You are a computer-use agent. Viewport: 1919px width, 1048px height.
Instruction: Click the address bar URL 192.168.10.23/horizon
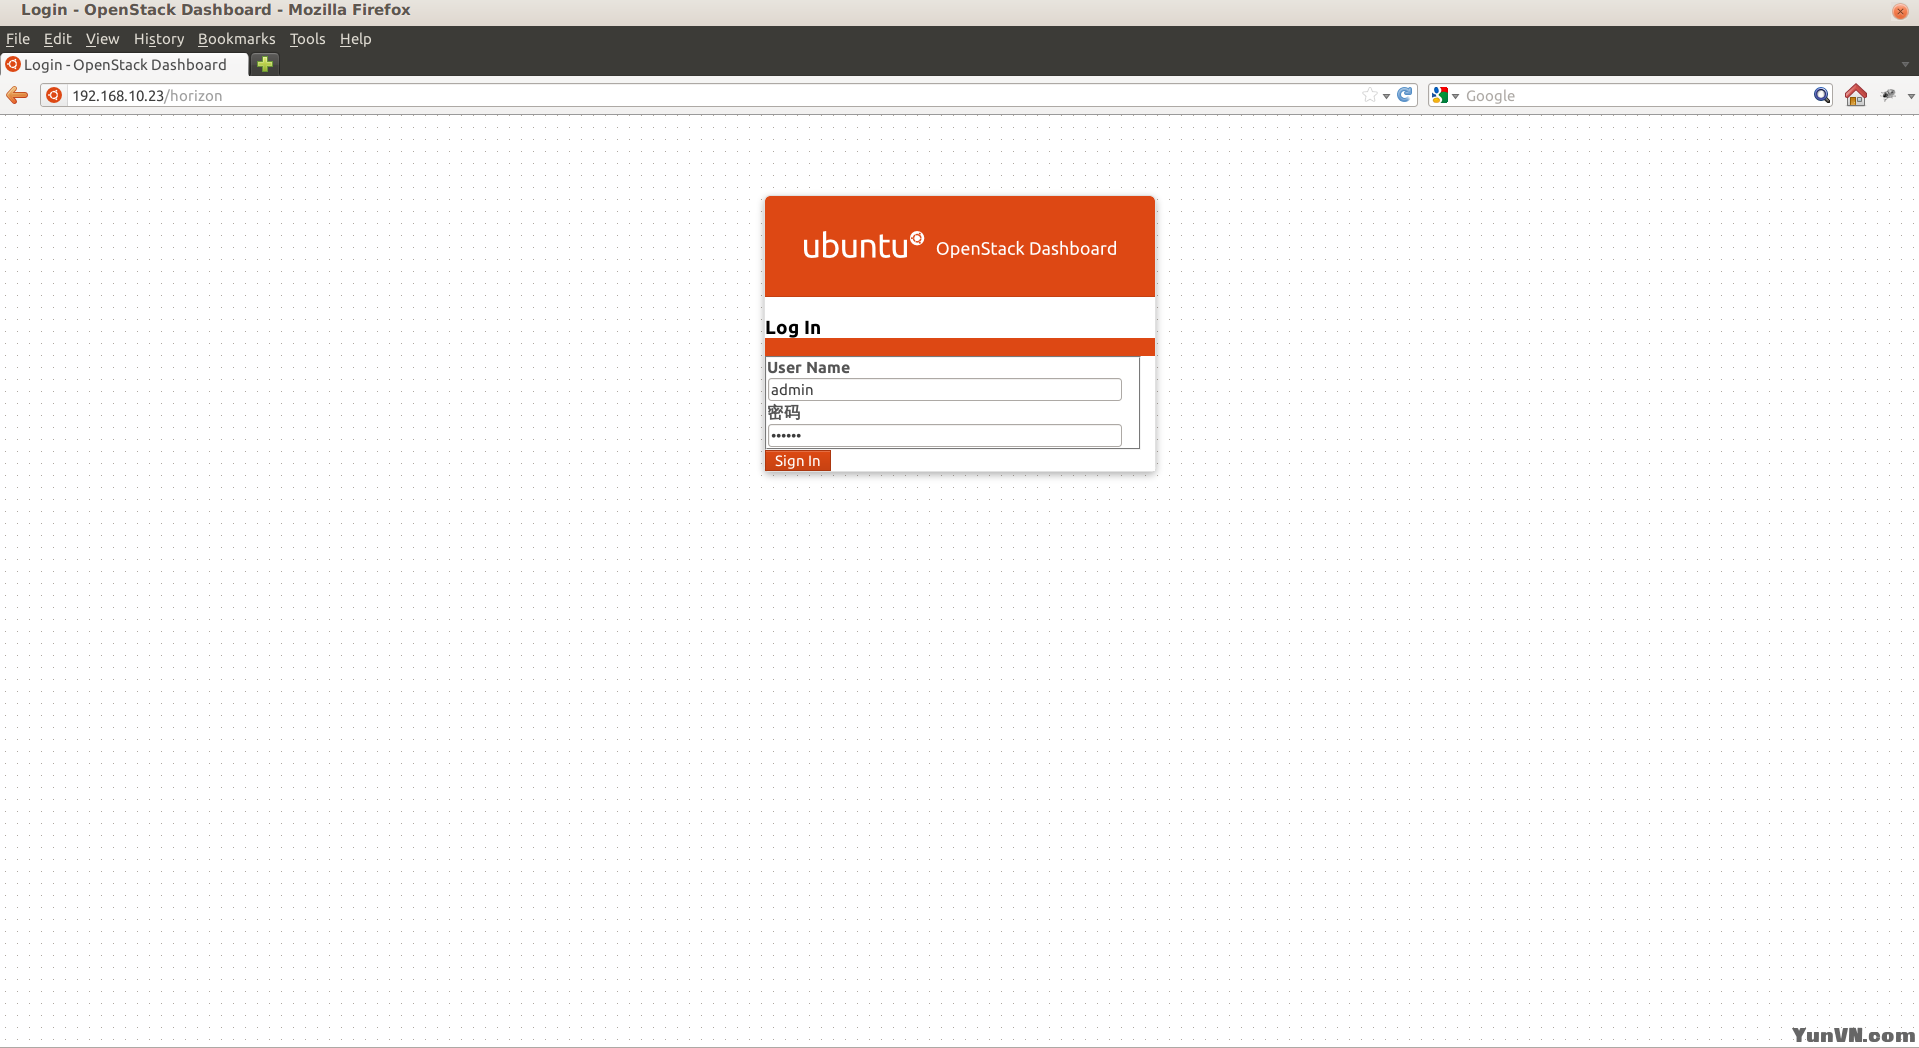(147, 96)
